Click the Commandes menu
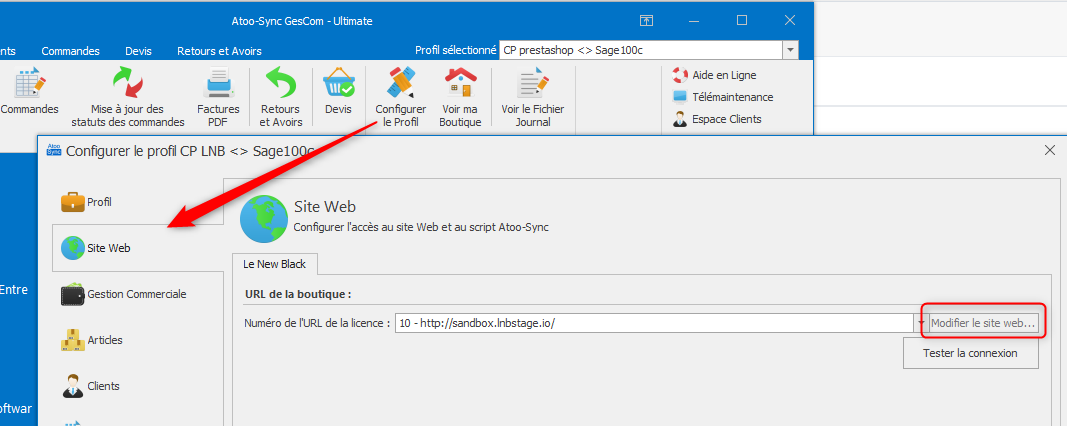Screen dimensions: 1067x426 70,51
